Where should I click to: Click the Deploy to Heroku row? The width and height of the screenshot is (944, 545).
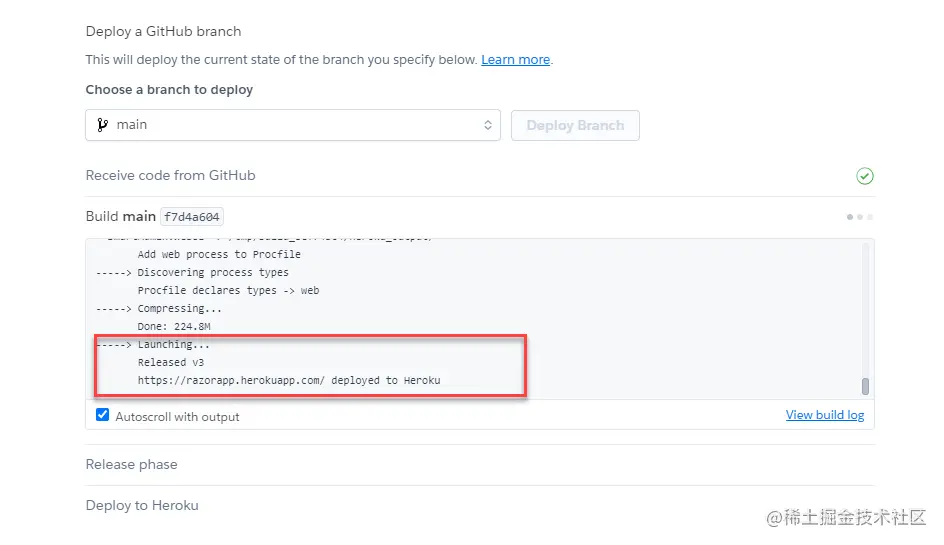coord(479,505)
